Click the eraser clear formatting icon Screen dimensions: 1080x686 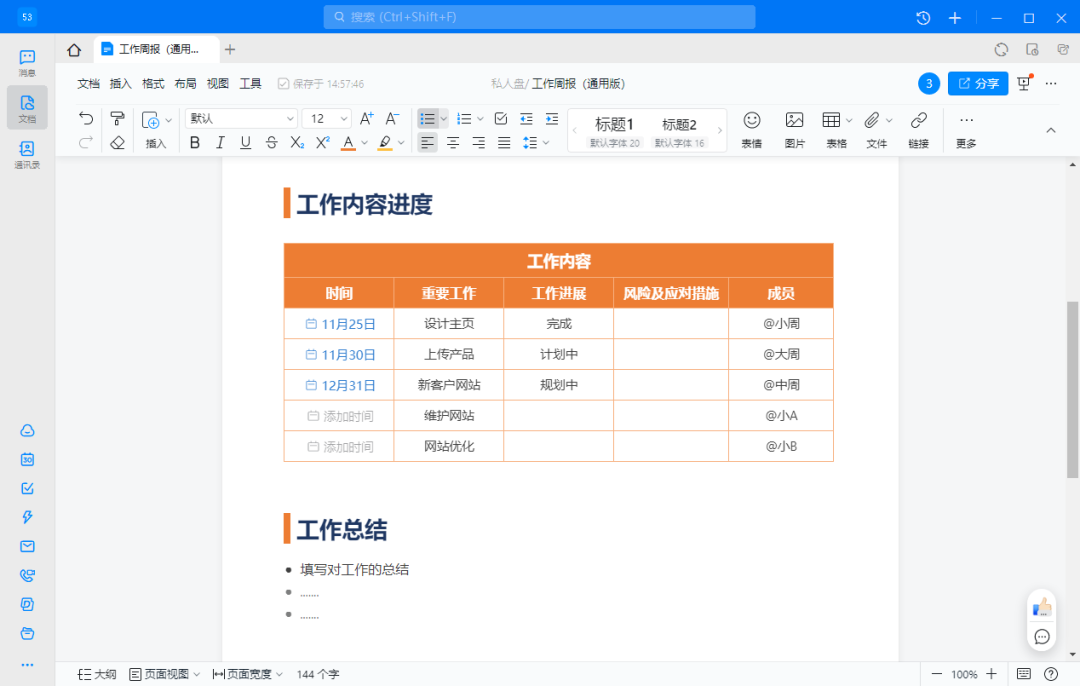(117, 143)
